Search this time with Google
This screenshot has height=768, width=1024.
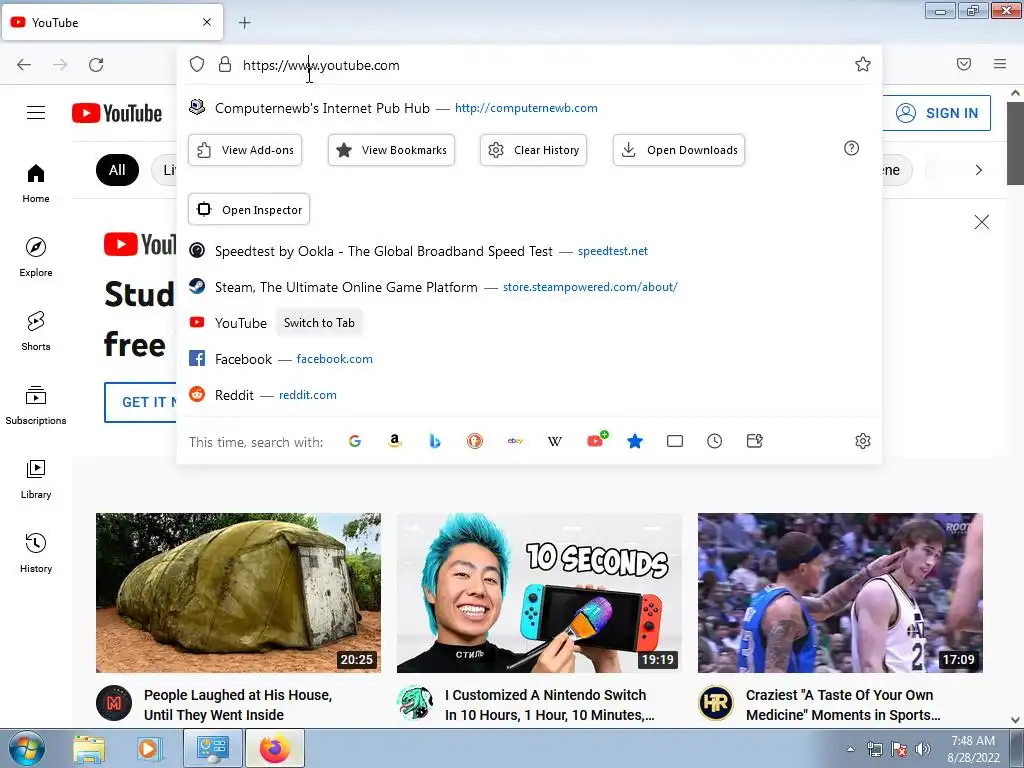[355, 441]
